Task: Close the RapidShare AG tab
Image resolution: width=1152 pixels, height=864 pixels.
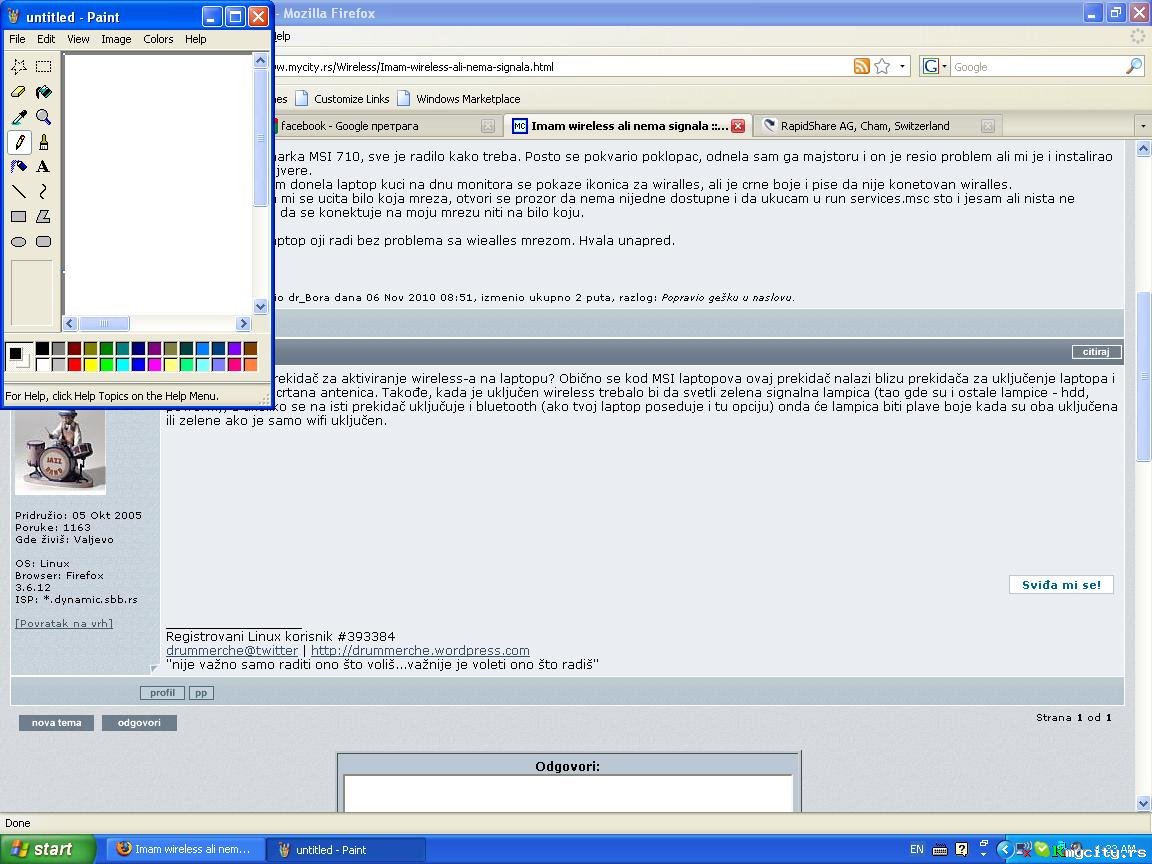Action: 988,126
